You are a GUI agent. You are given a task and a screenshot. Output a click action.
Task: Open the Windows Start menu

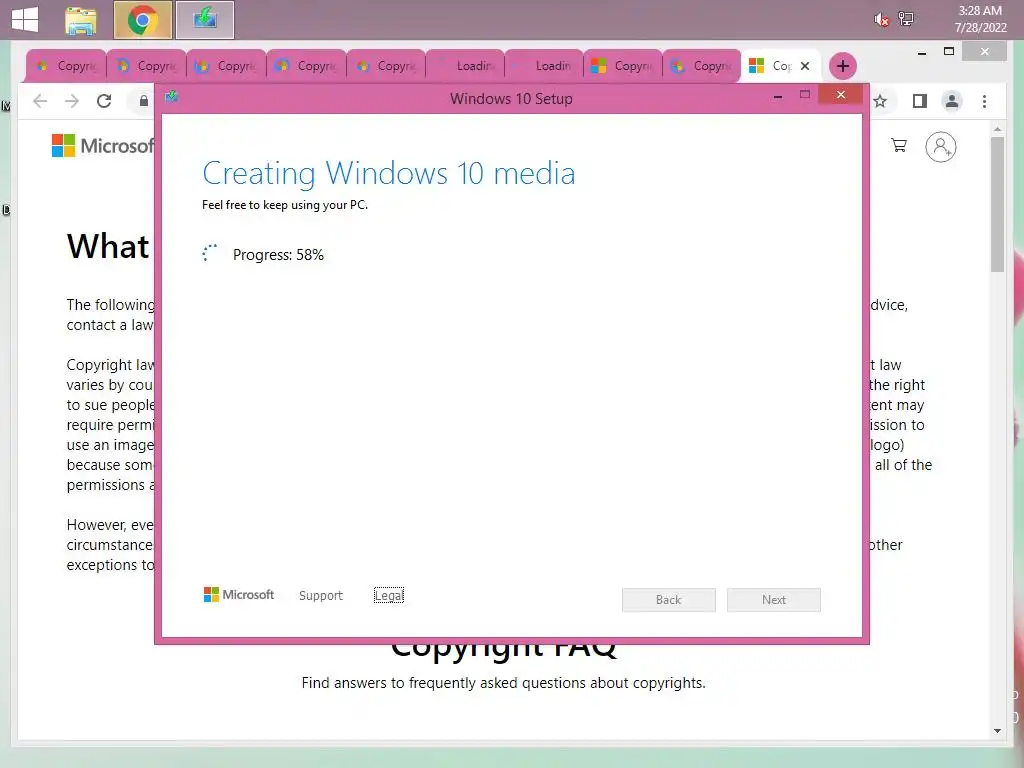tap(25, 20)
